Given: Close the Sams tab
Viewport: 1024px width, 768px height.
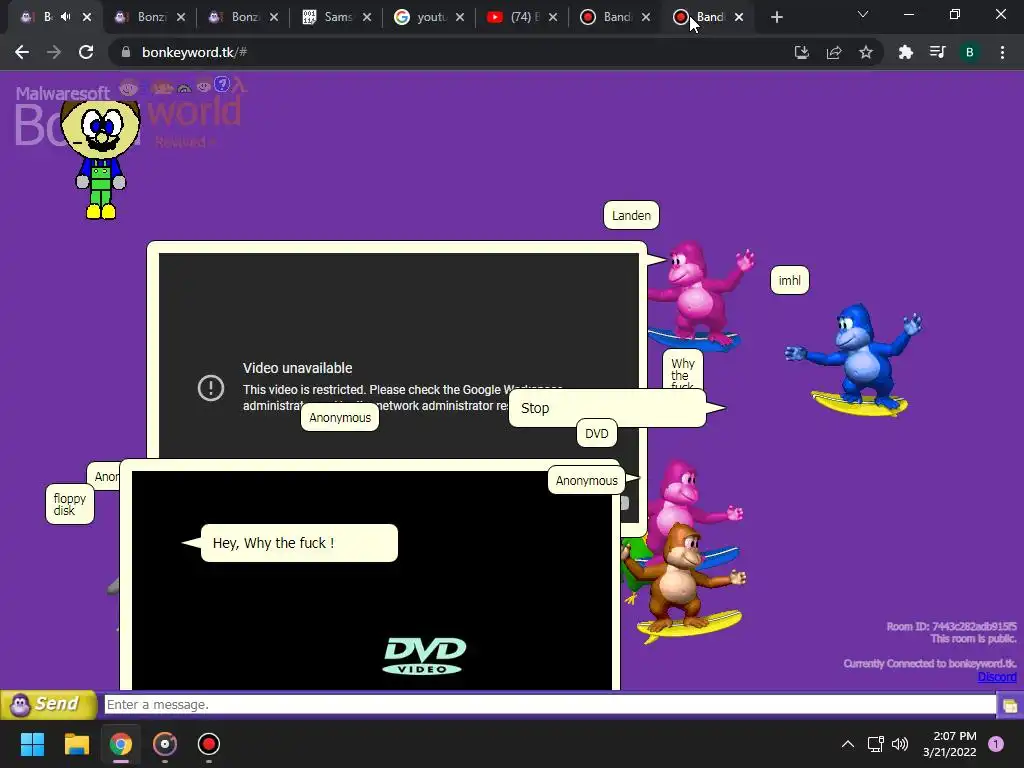Looking at the screenshot, I should click(x=367, y=17).
